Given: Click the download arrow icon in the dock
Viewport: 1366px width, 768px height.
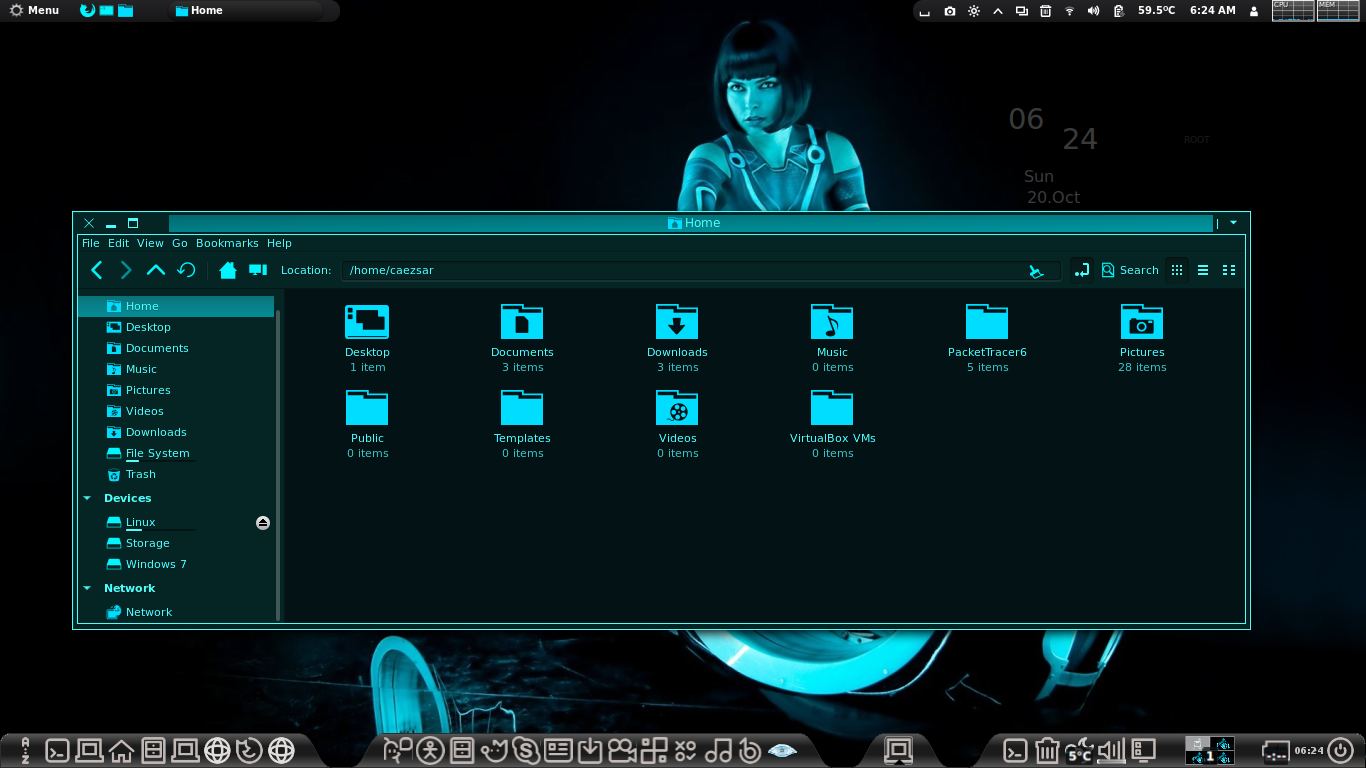Looking at the screenshot, I should [590, 750].
